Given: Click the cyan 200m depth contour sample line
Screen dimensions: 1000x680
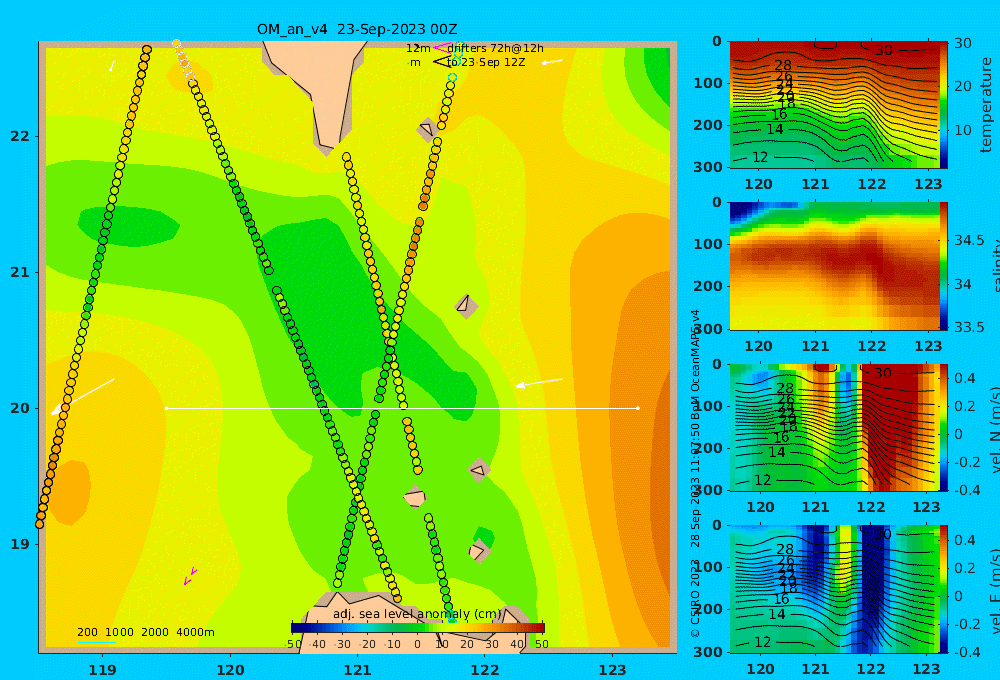Looking at the screenshot, I should tap(96, 642).
